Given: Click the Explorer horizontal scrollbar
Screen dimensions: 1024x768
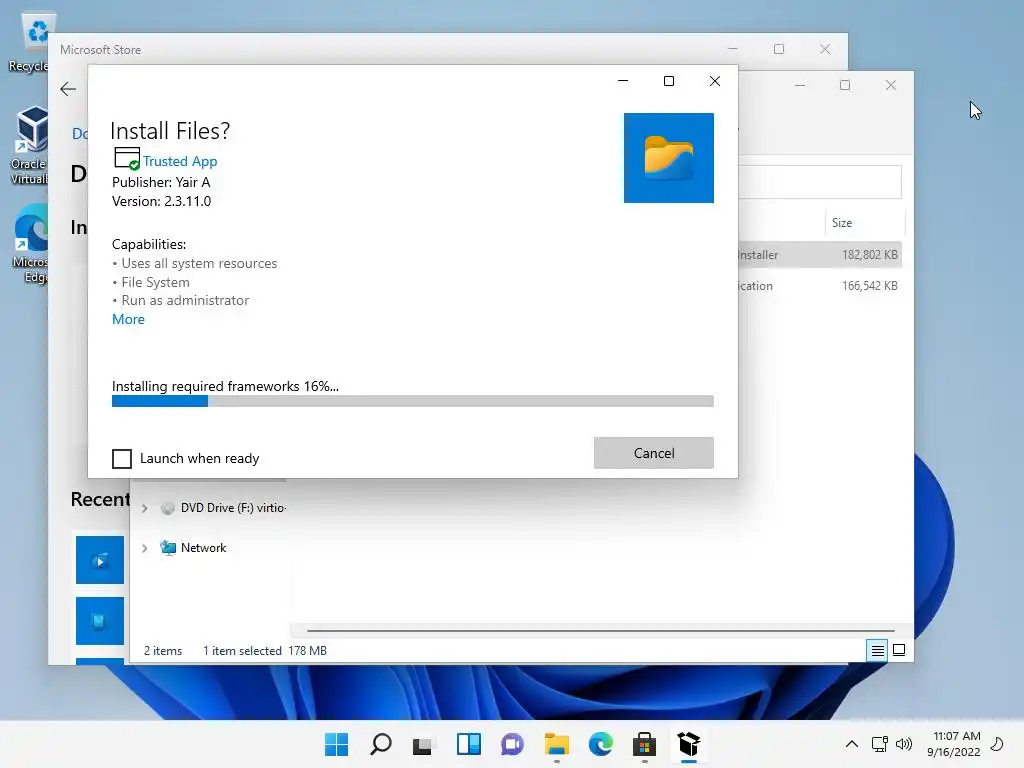Looking at the screenshot, I should 600,631.
